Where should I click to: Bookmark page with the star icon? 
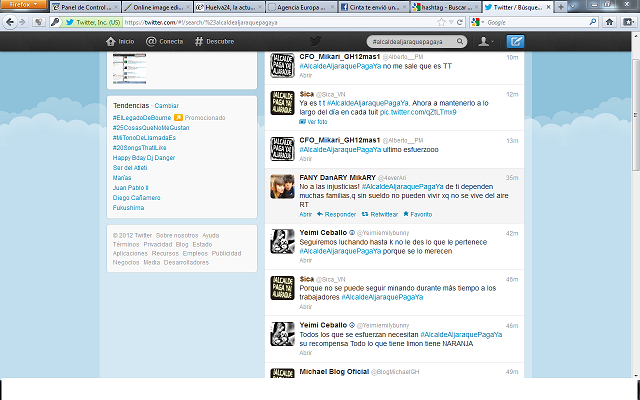pos(441,22)
